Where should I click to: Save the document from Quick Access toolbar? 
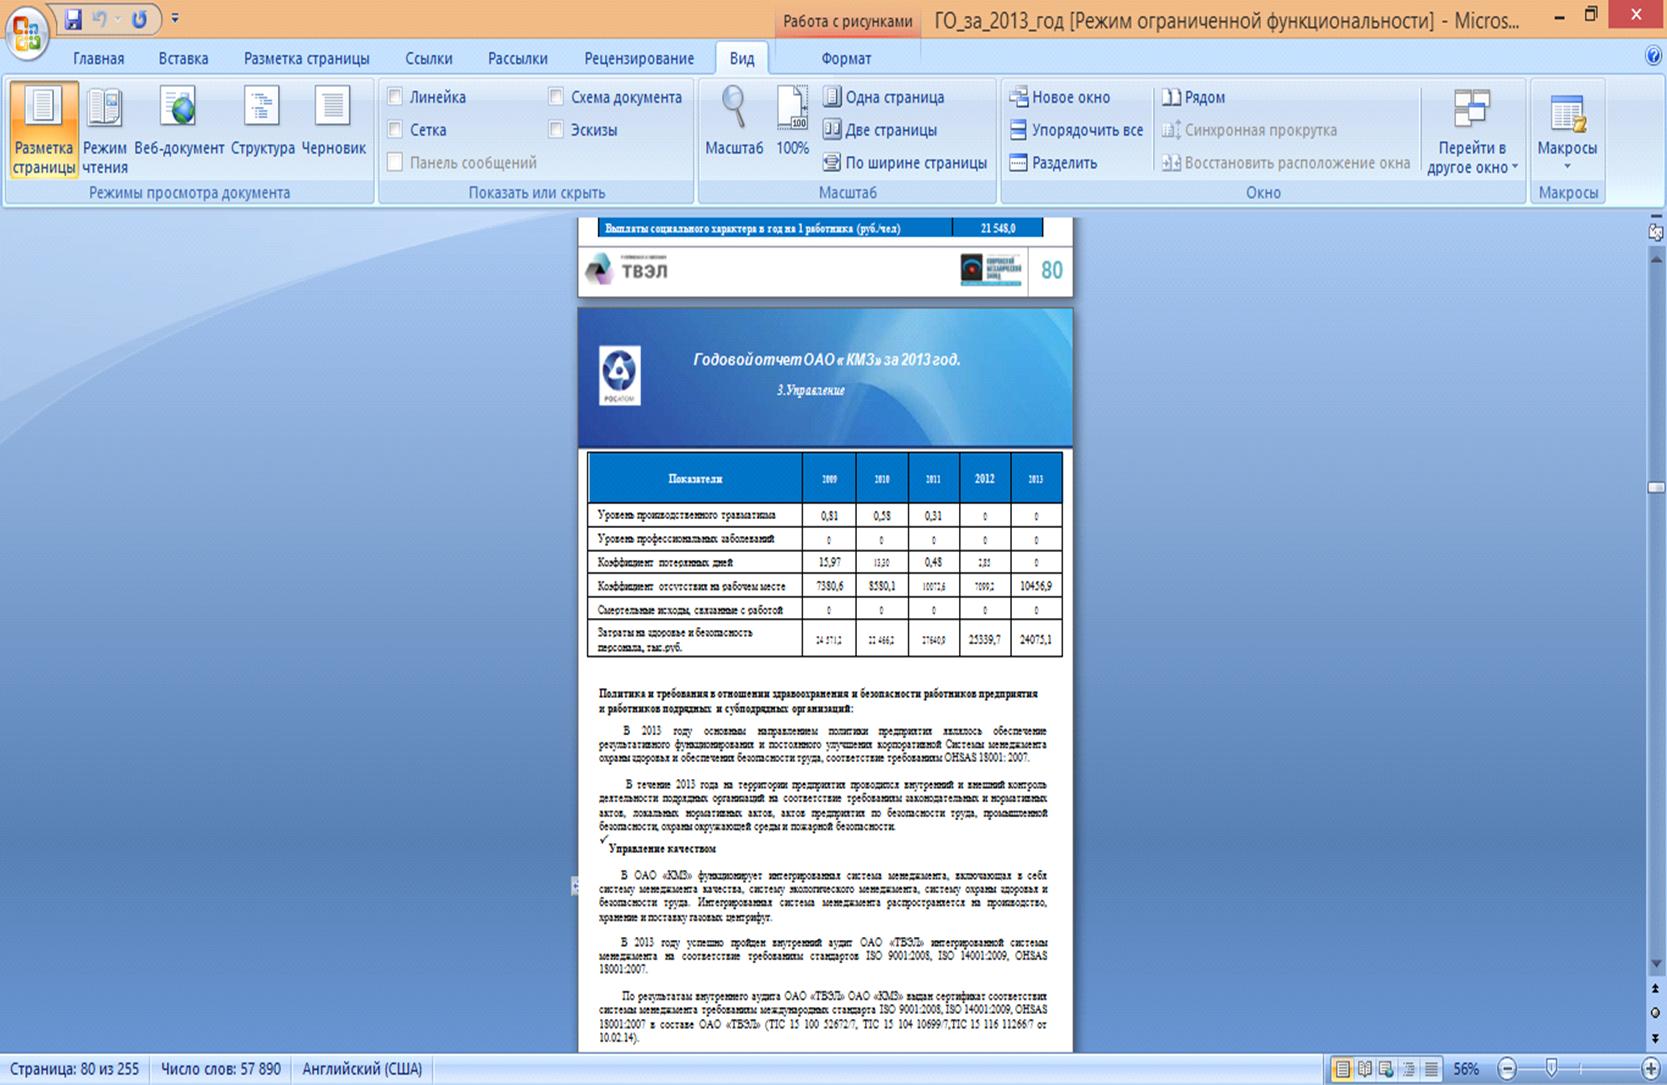click(73, 19)
